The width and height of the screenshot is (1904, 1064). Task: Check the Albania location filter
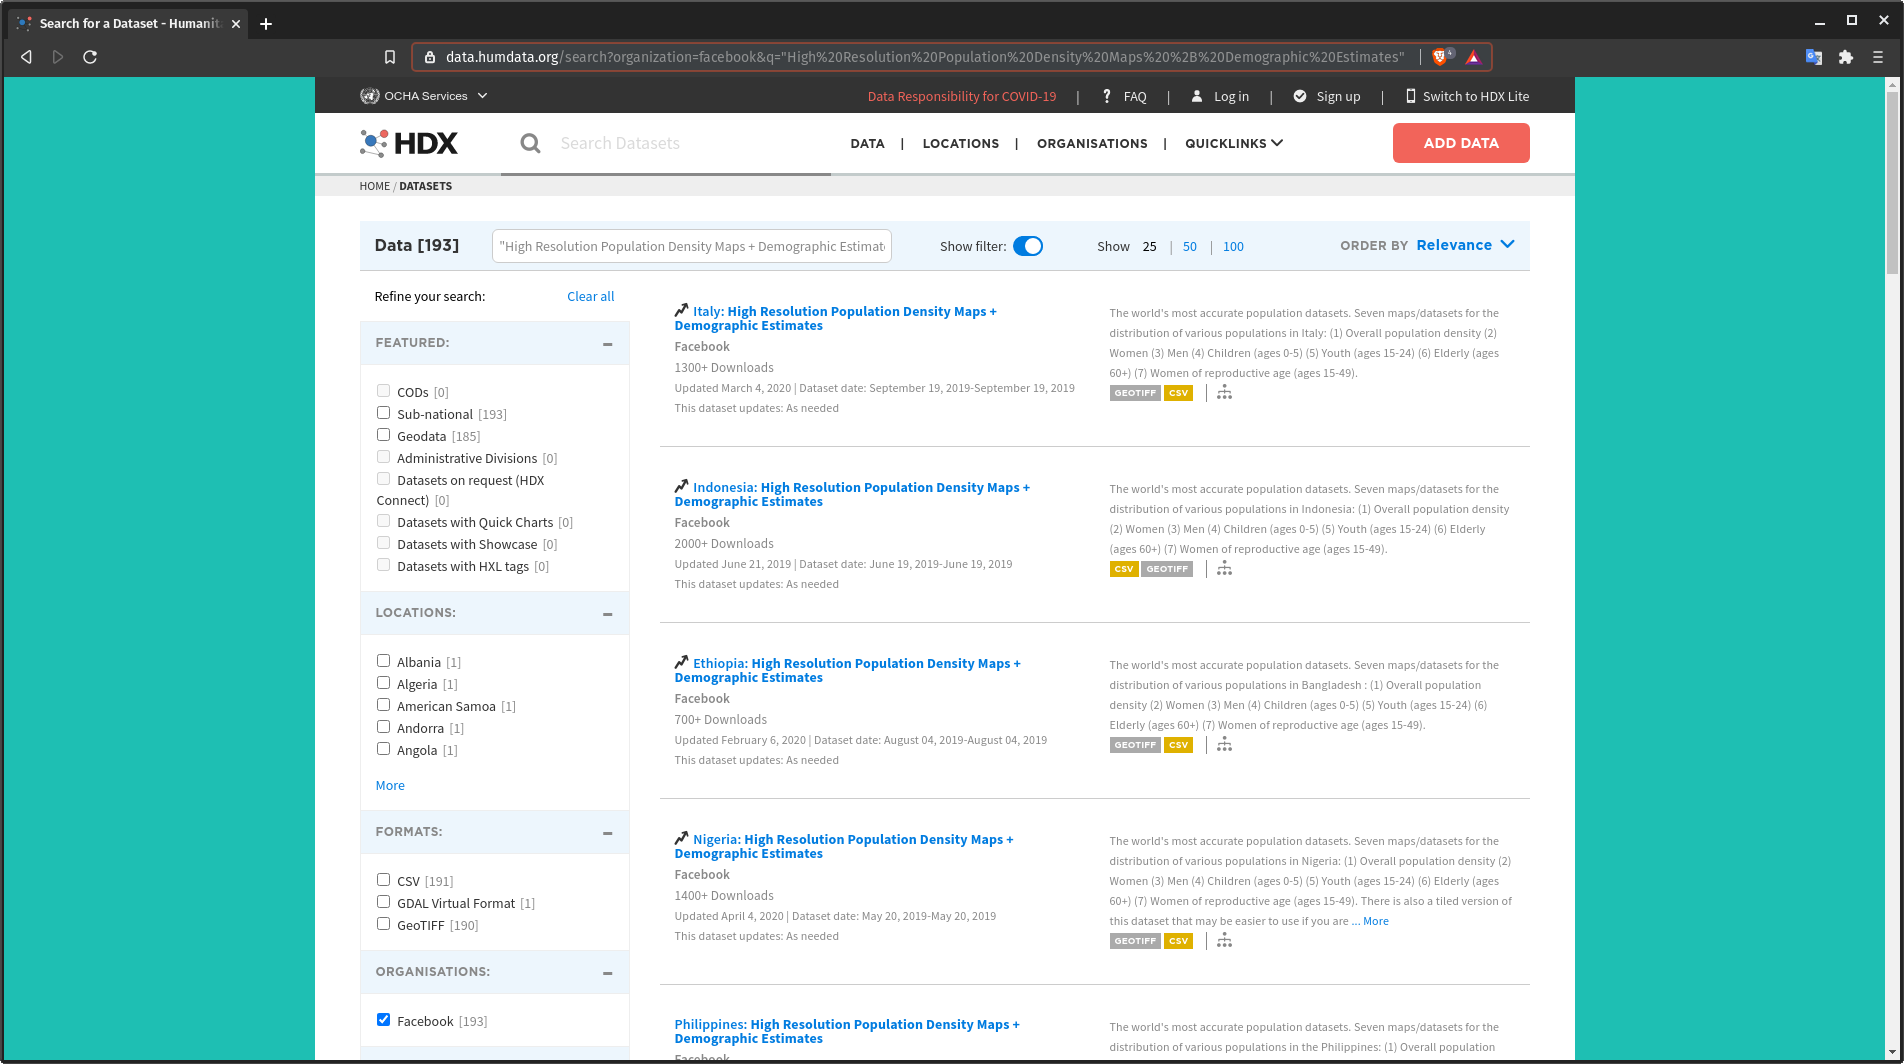click(383, 661)
